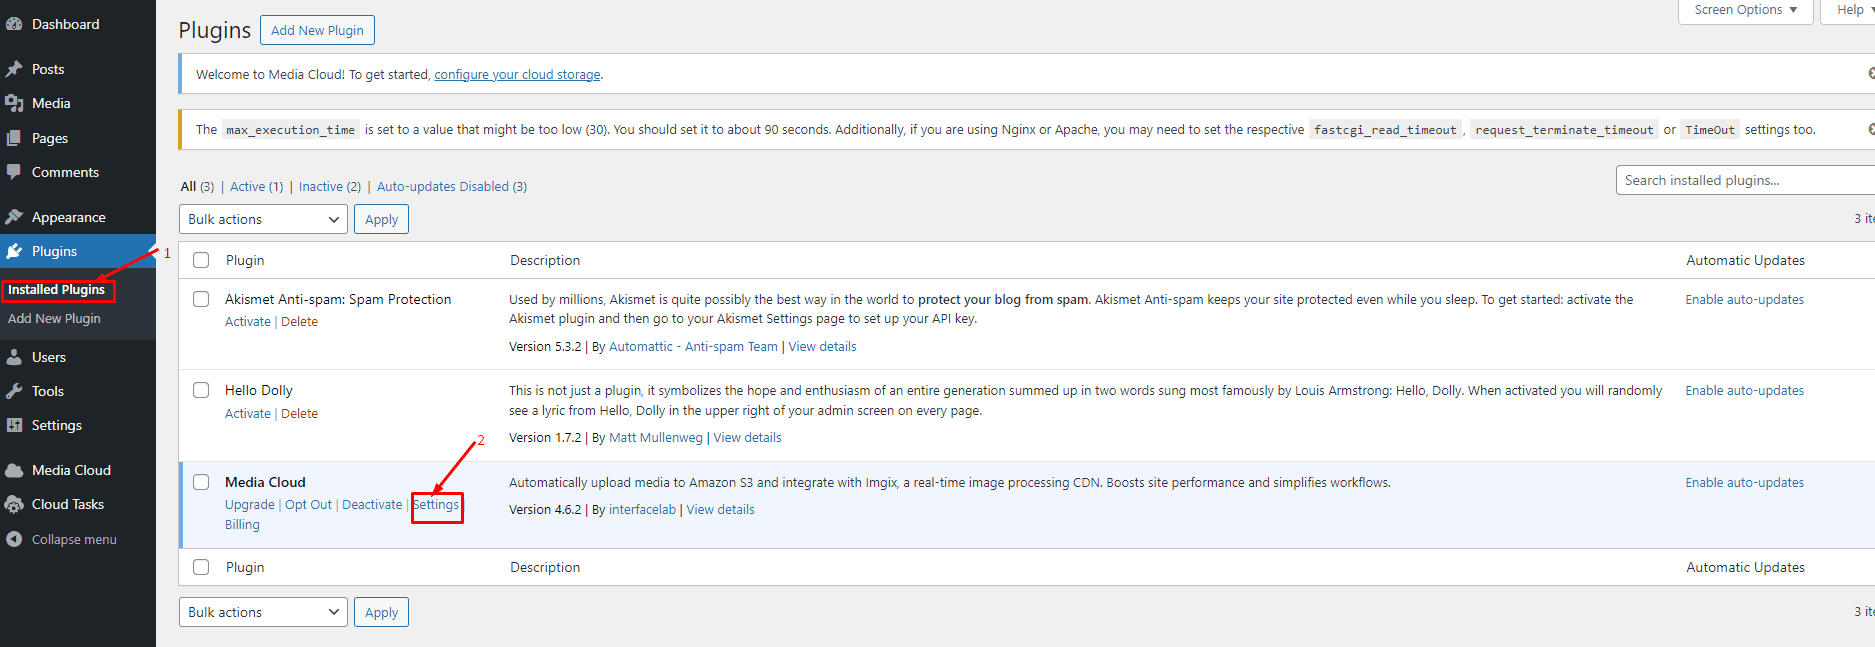Select the Hello Dolly plugin checkbox
Viewport: 1875px width, 647px height.
pos(201,390)
